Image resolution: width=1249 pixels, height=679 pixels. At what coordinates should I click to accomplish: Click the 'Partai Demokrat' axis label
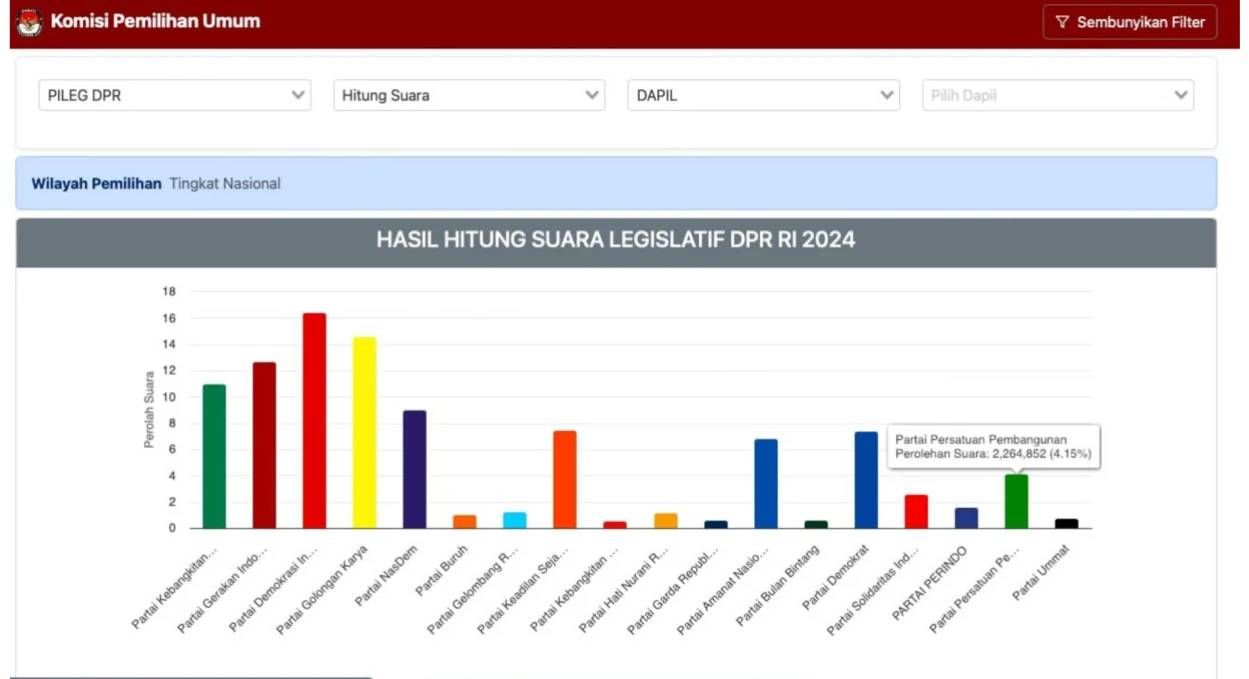click(x=836, y=577)
